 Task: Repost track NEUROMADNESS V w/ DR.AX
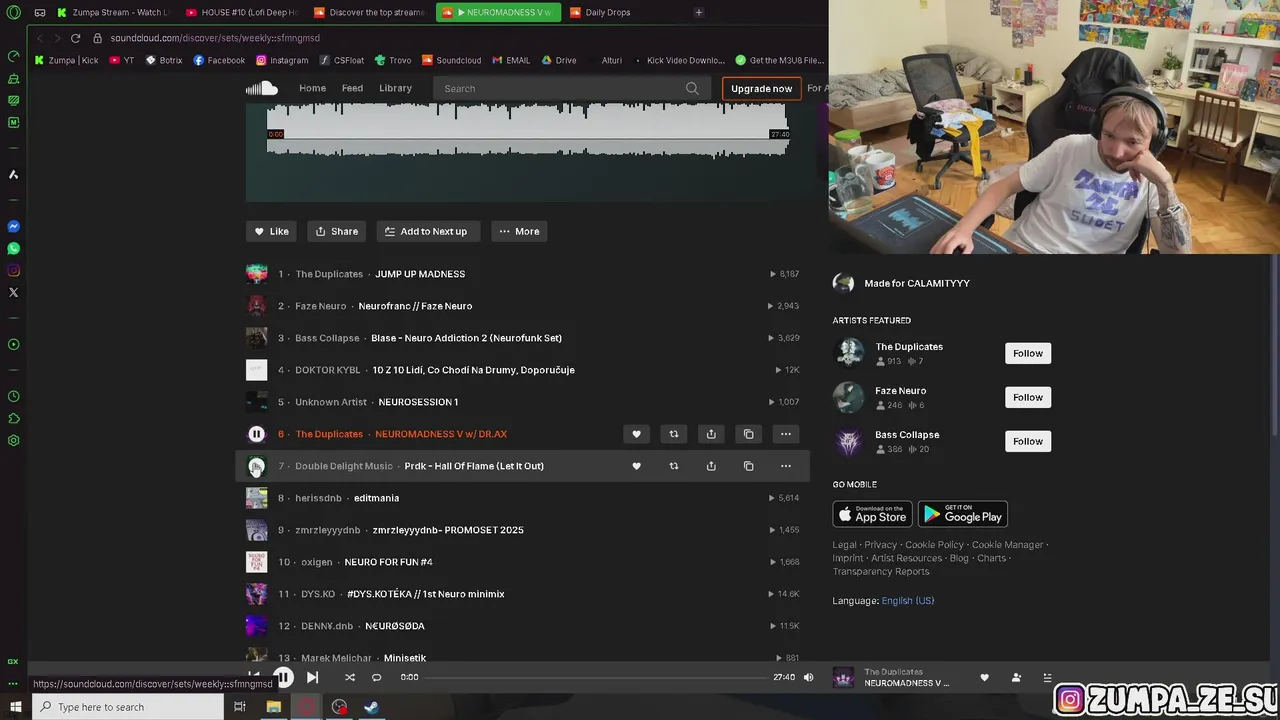click(x=673, y=434)
